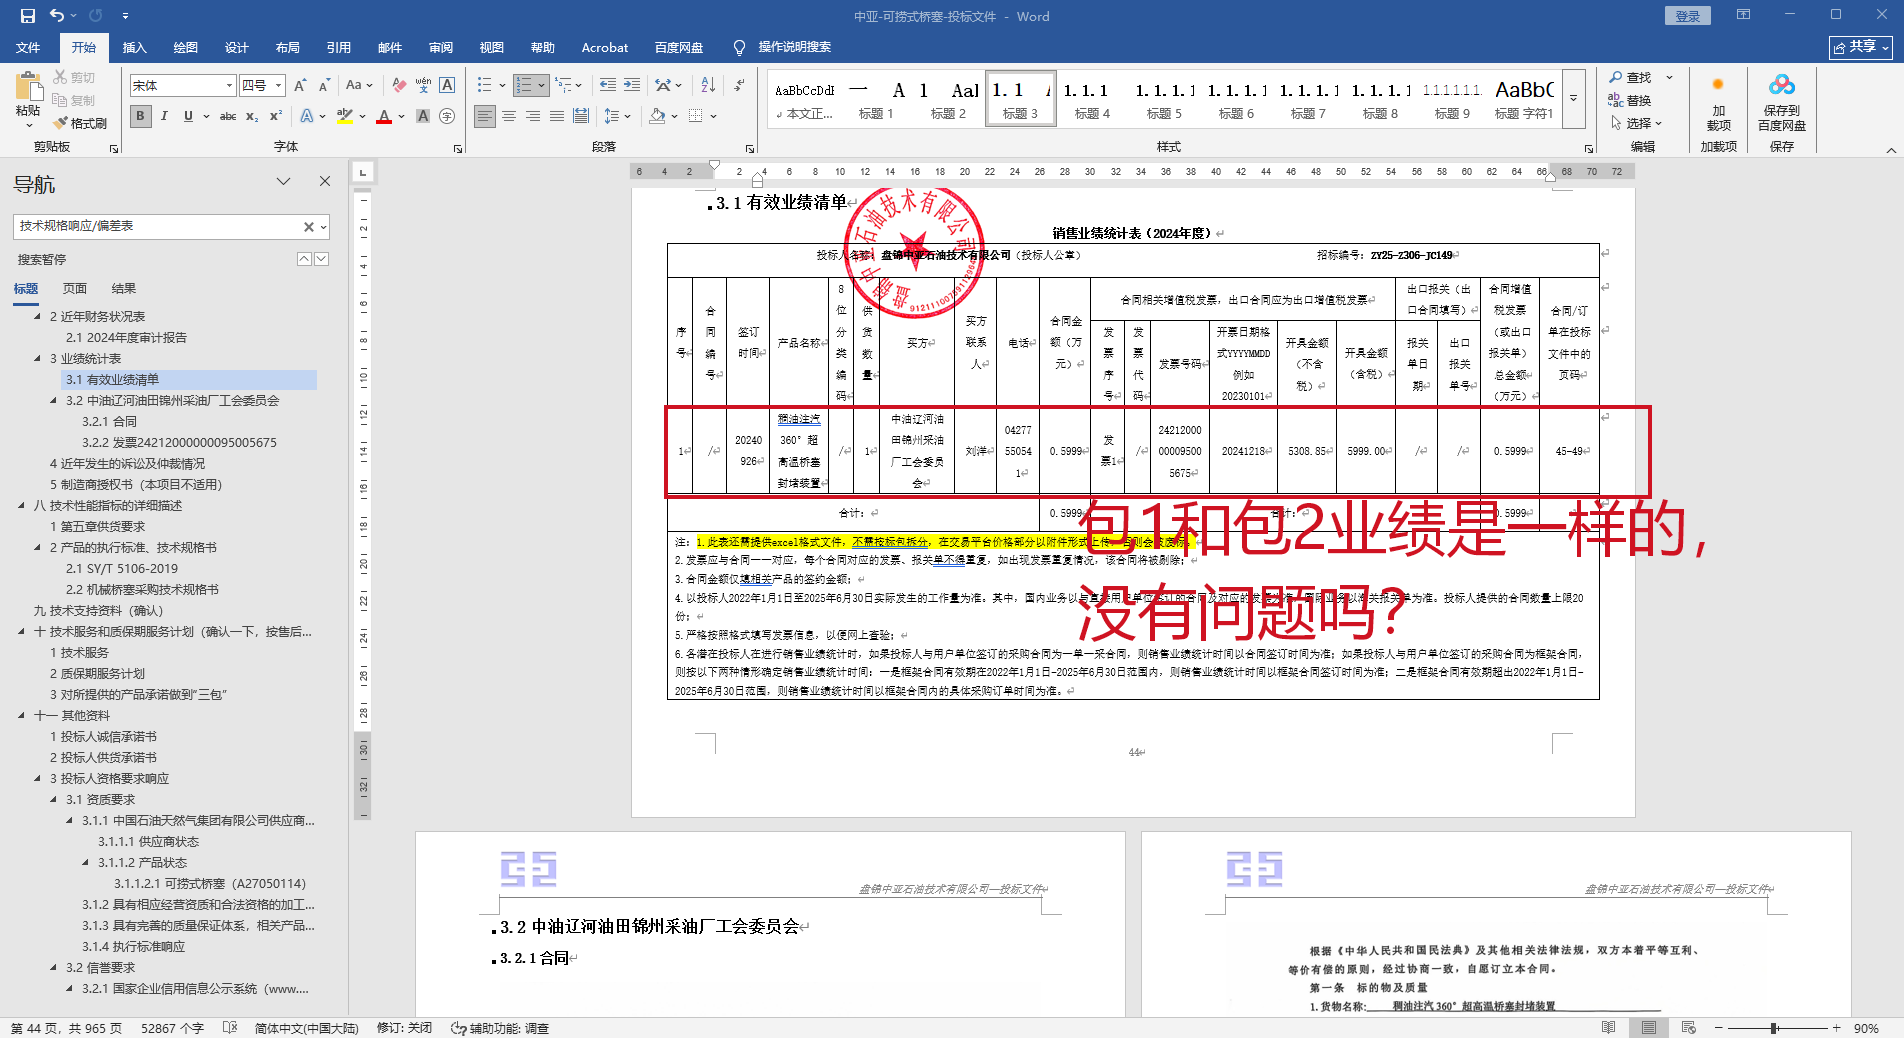Clear all formatting with the eraser icon

399,86
